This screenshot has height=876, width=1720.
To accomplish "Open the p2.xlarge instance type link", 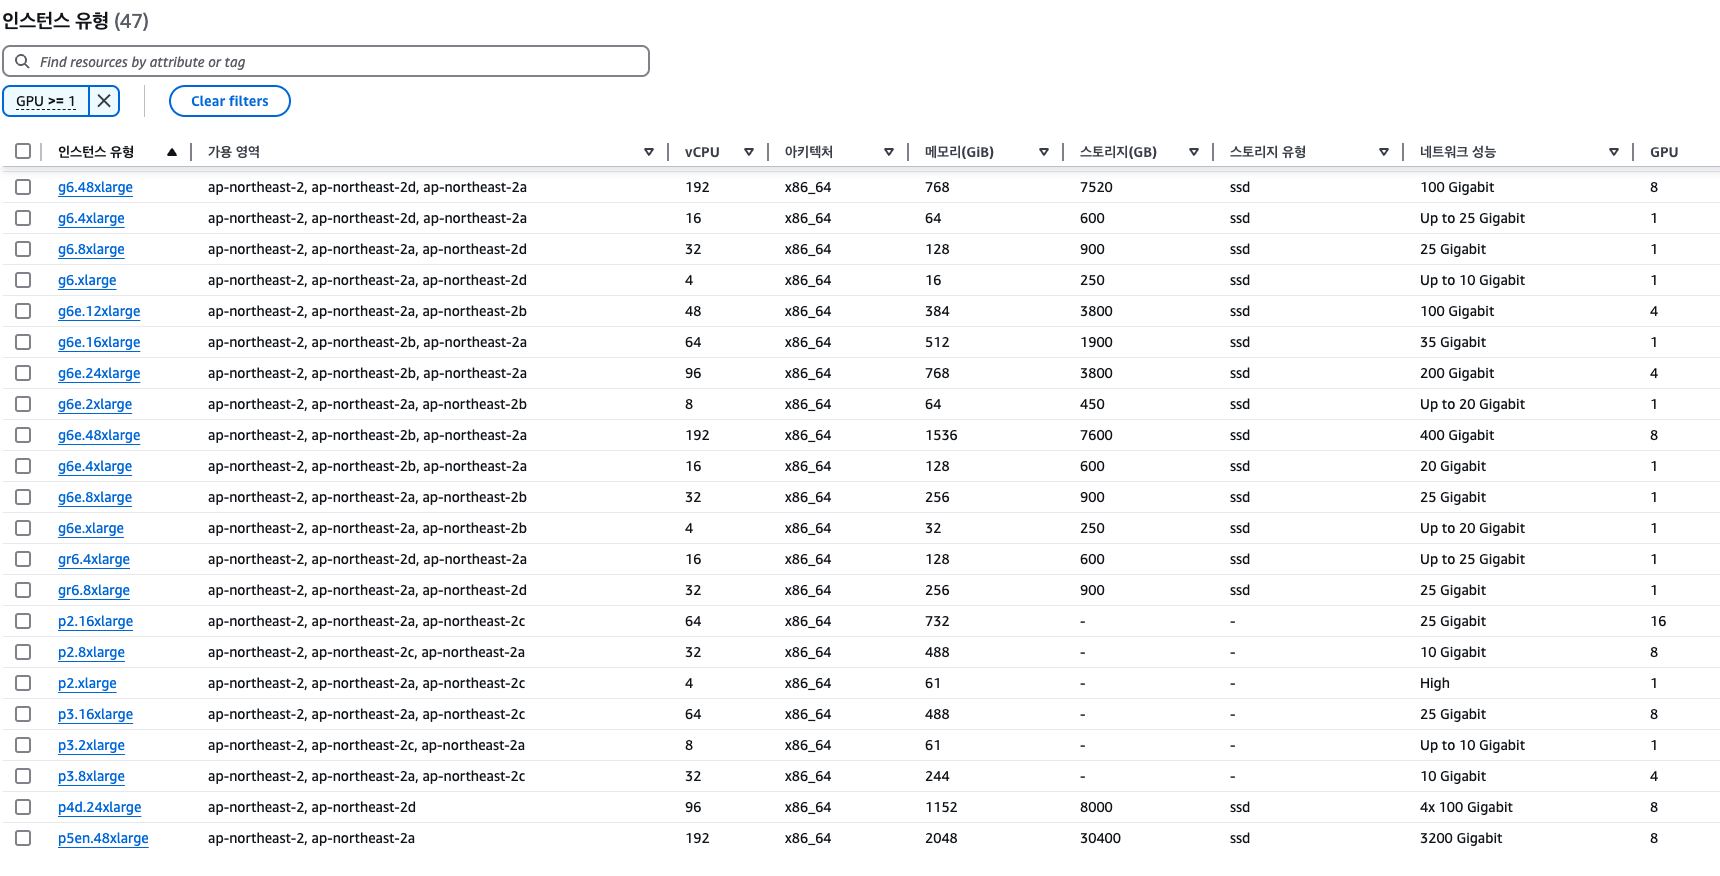I will click(87, 683).
